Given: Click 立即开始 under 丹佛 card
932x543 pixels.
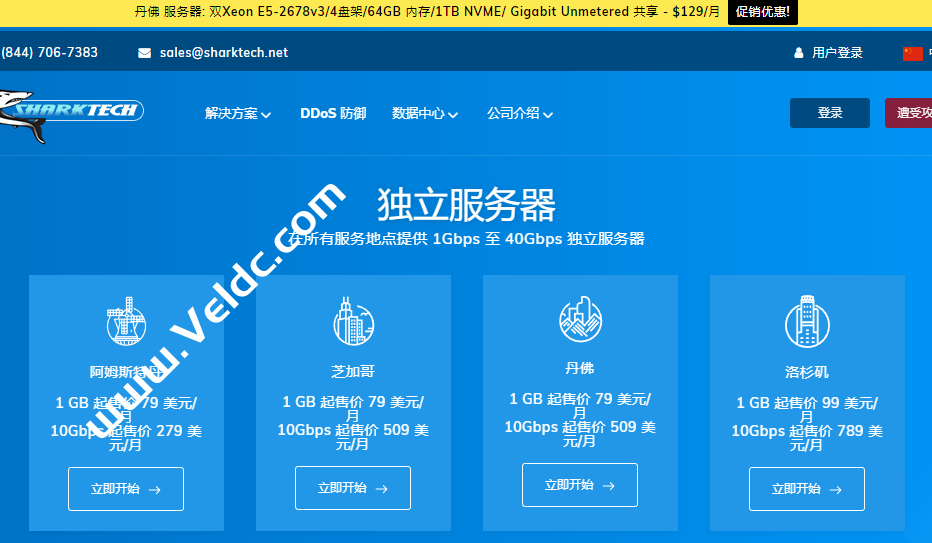Looking at the screenshot, I should 580,485.
